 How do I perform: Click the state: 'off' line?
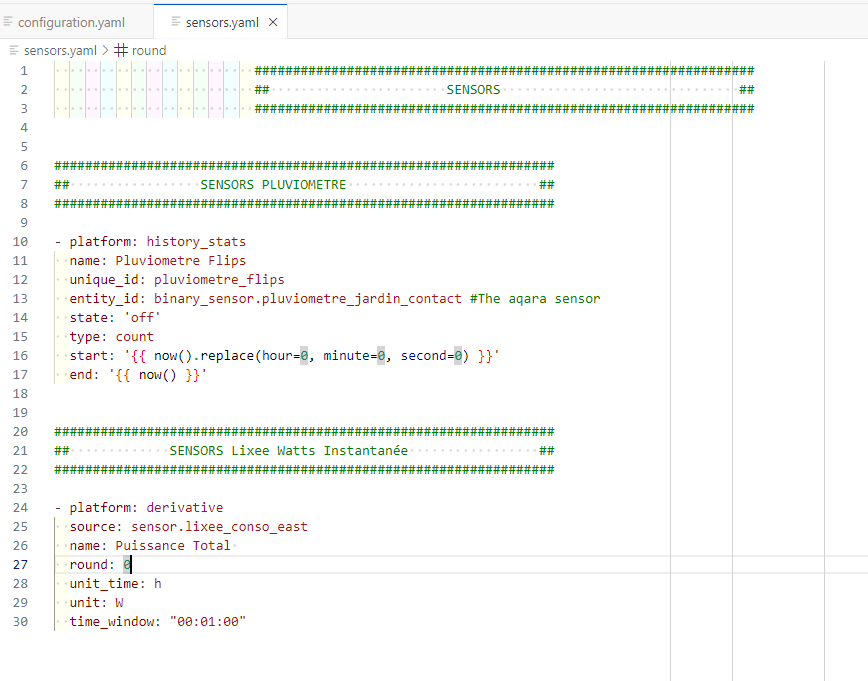point(115,318)
